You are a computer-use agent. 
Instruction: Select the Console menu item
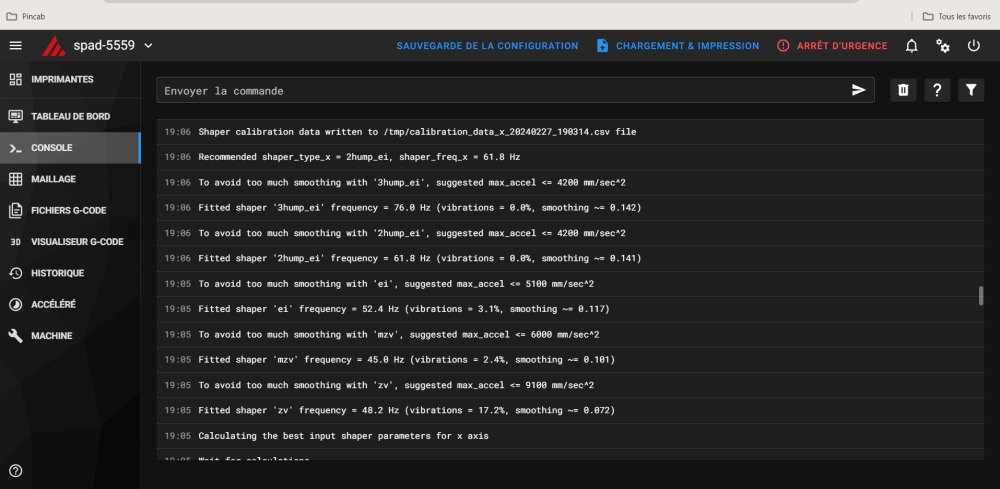[70, 148]
